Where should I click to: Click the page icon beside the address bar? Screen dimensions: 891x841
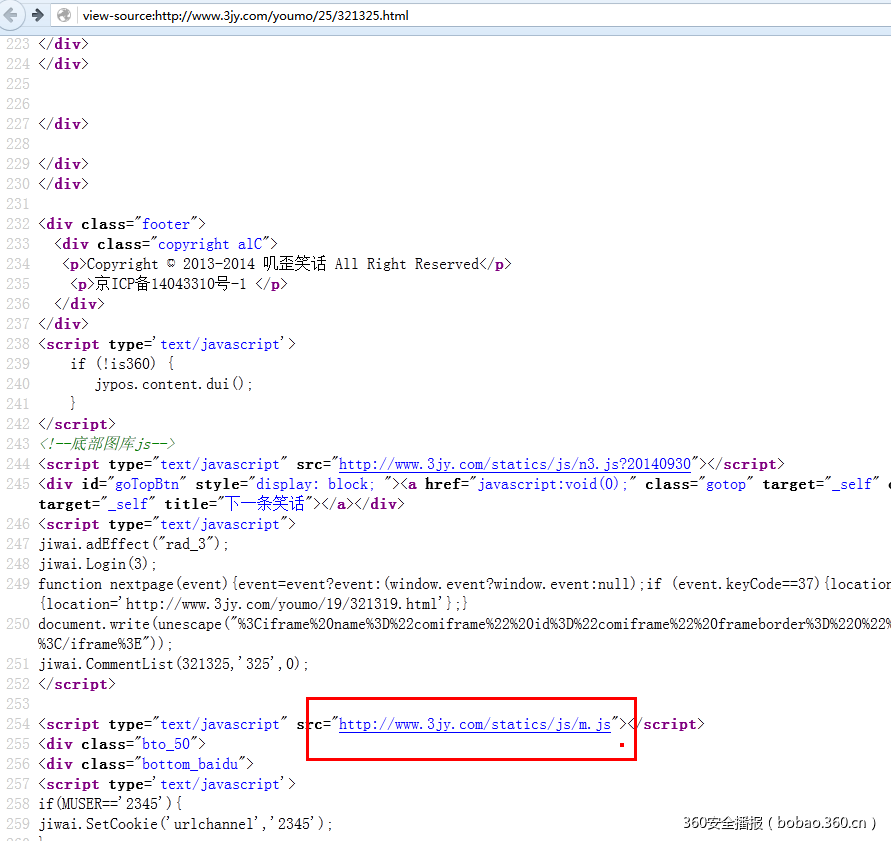(x=62, y=15)
